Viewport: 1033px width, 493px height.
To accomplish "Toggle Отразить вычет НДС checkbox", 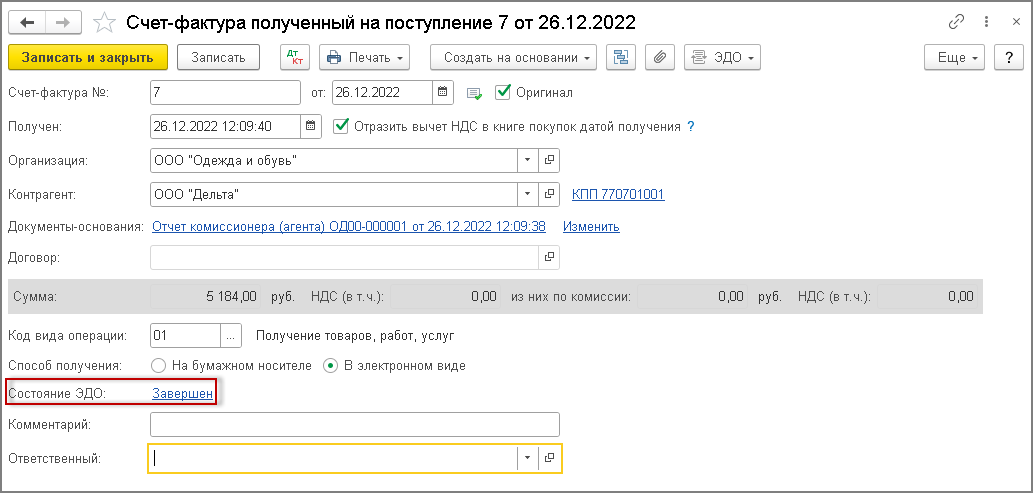I will click(x=342, y=126).
